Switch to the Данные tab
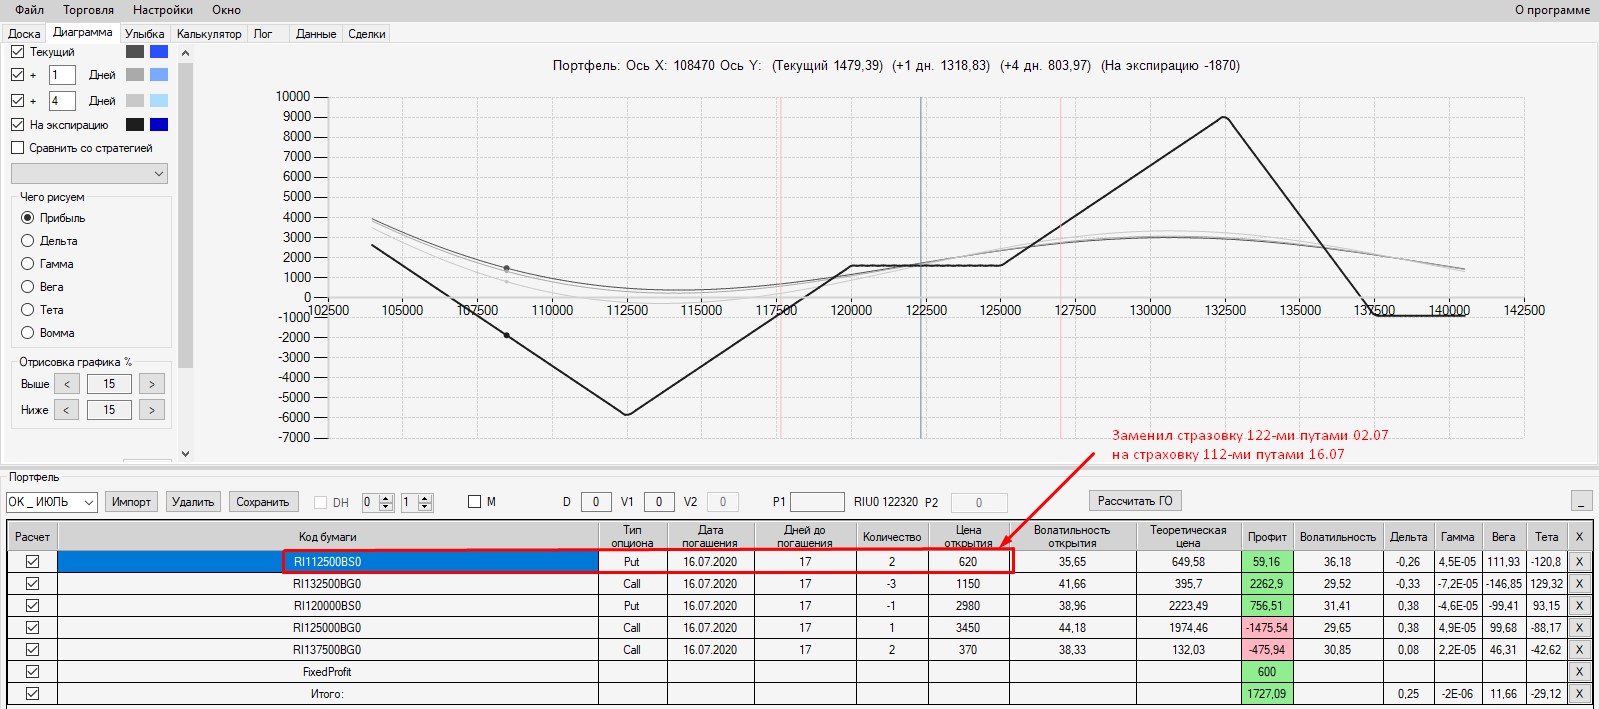1599x709 pixels. 316,34
